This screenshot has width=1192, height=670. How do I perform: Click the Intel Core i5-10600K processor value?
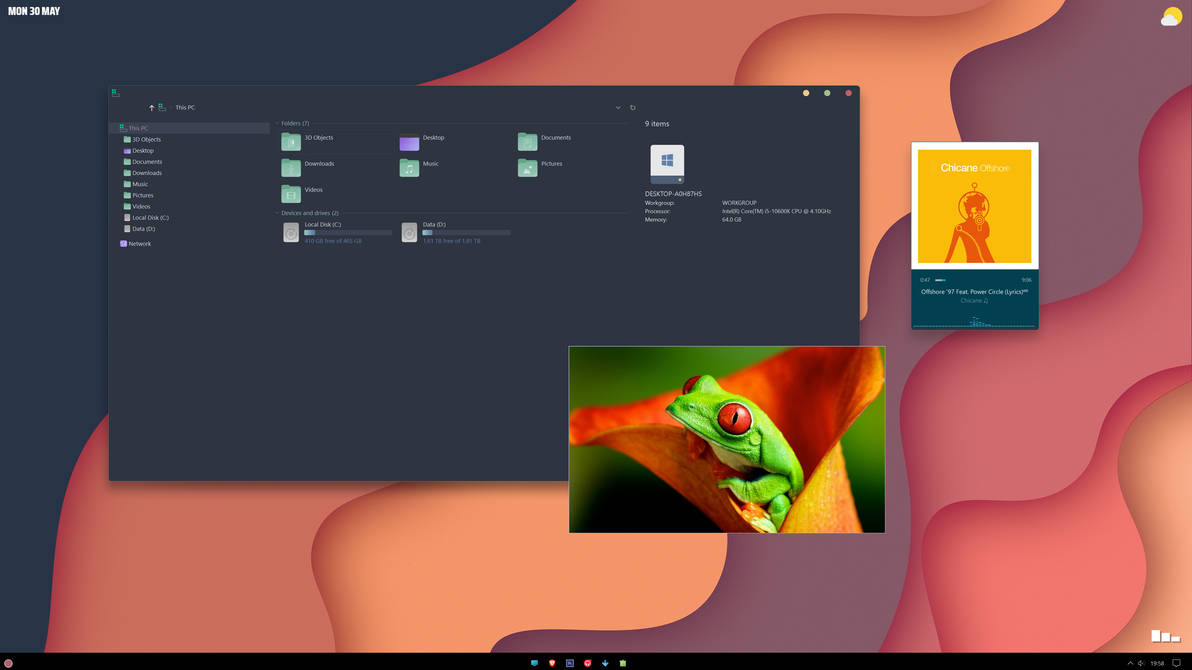click(x=776, y=211)
